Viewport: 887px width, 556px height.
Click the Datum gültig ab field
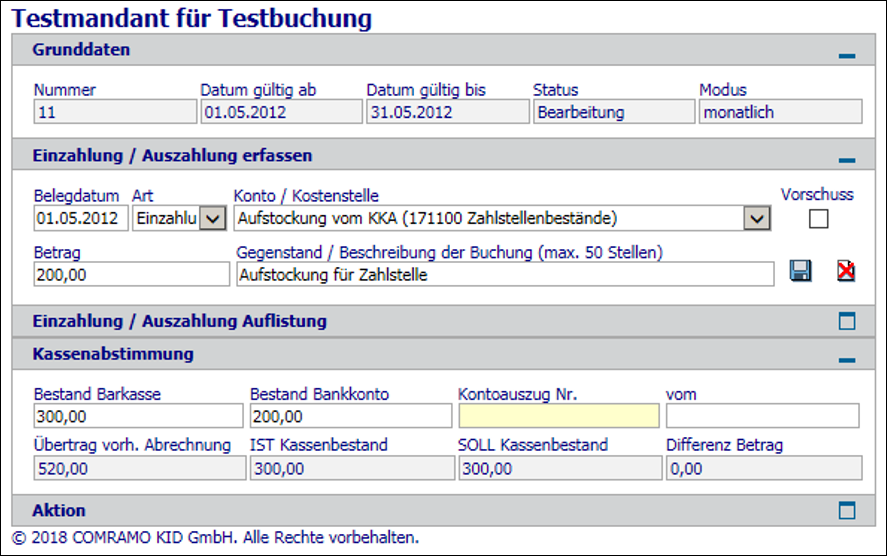[281, 112]
